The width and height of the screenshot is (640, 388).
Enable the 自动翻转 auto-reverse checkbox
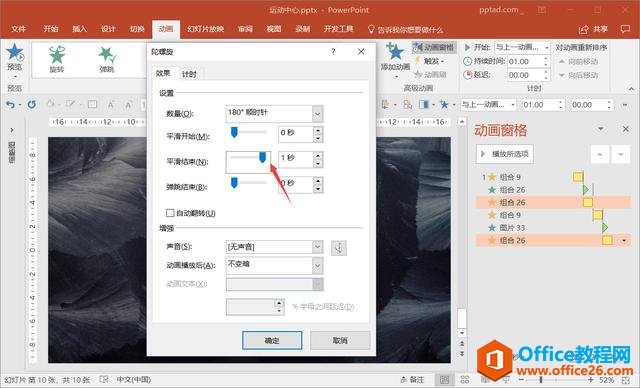click(170, 213)
